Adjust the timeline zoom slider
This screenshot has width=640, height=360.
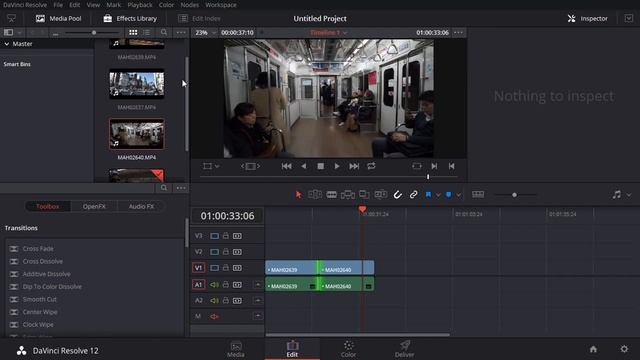(x=514, y=195)
